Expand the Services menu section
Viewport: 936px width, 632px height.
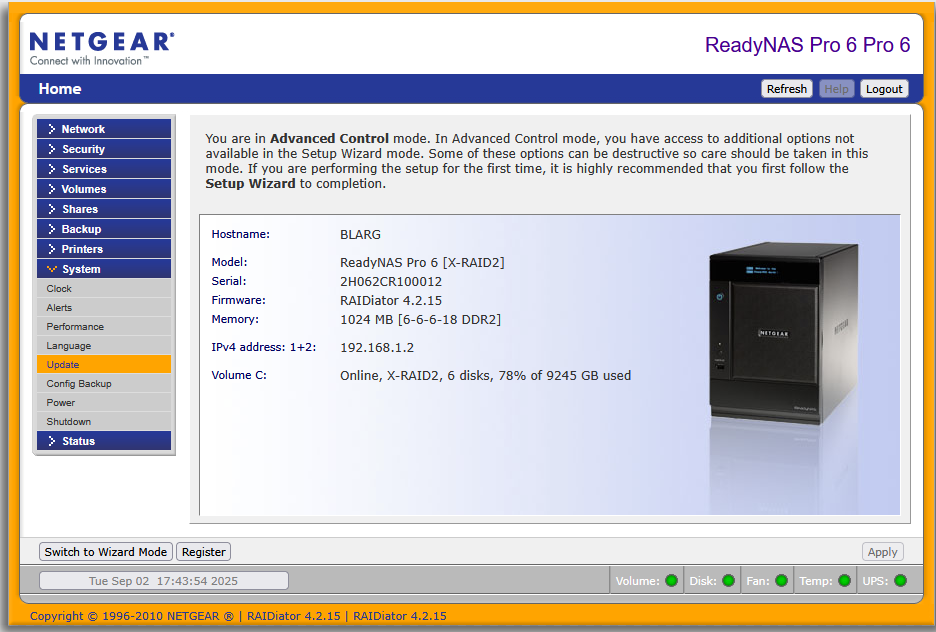click(x=104, y=169)
